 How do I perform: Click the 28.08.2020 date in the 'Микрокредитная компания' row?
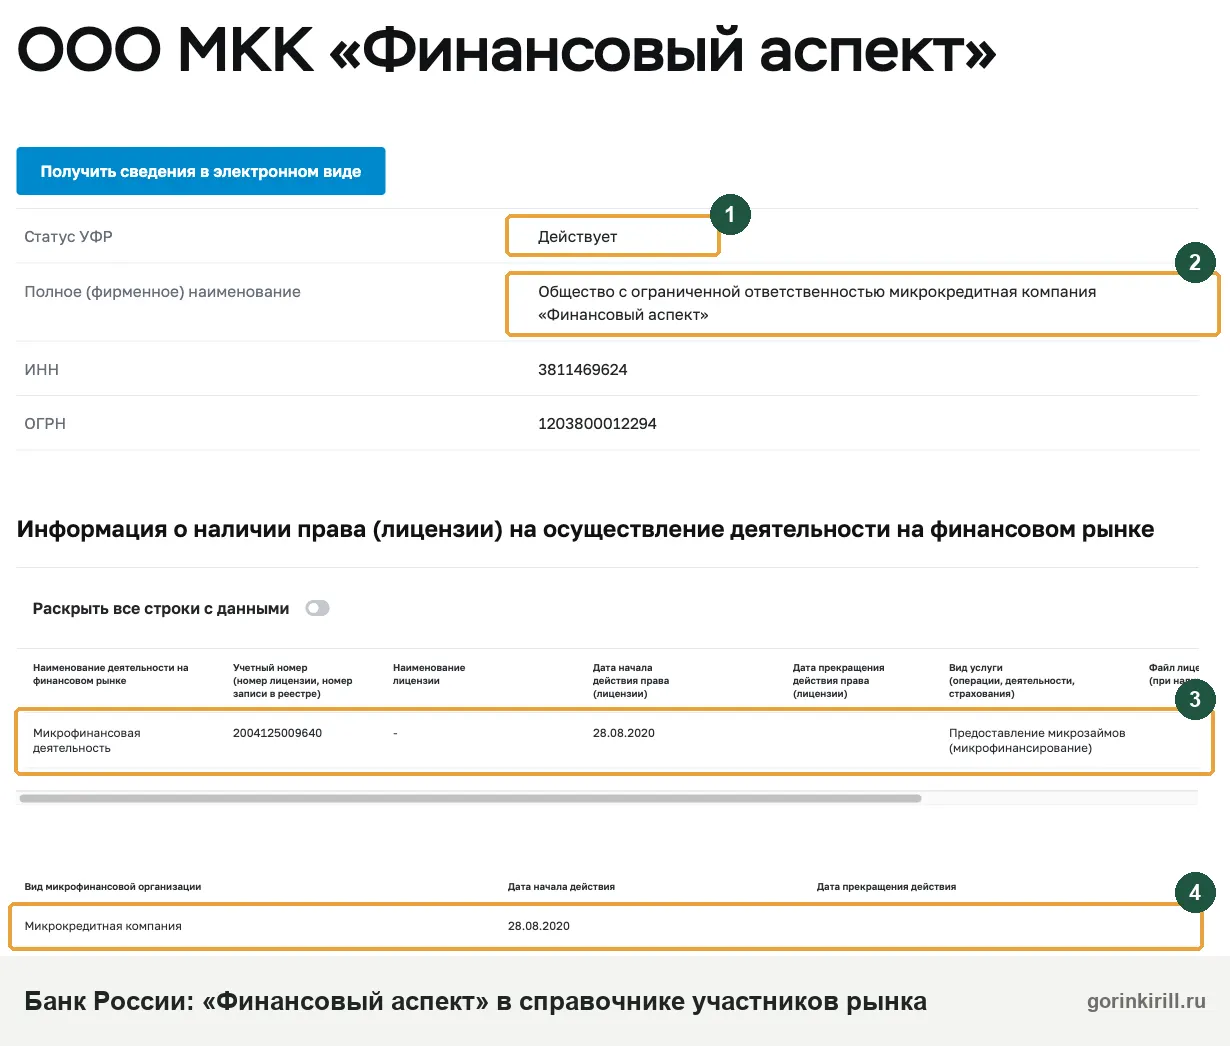click(538, 926)
